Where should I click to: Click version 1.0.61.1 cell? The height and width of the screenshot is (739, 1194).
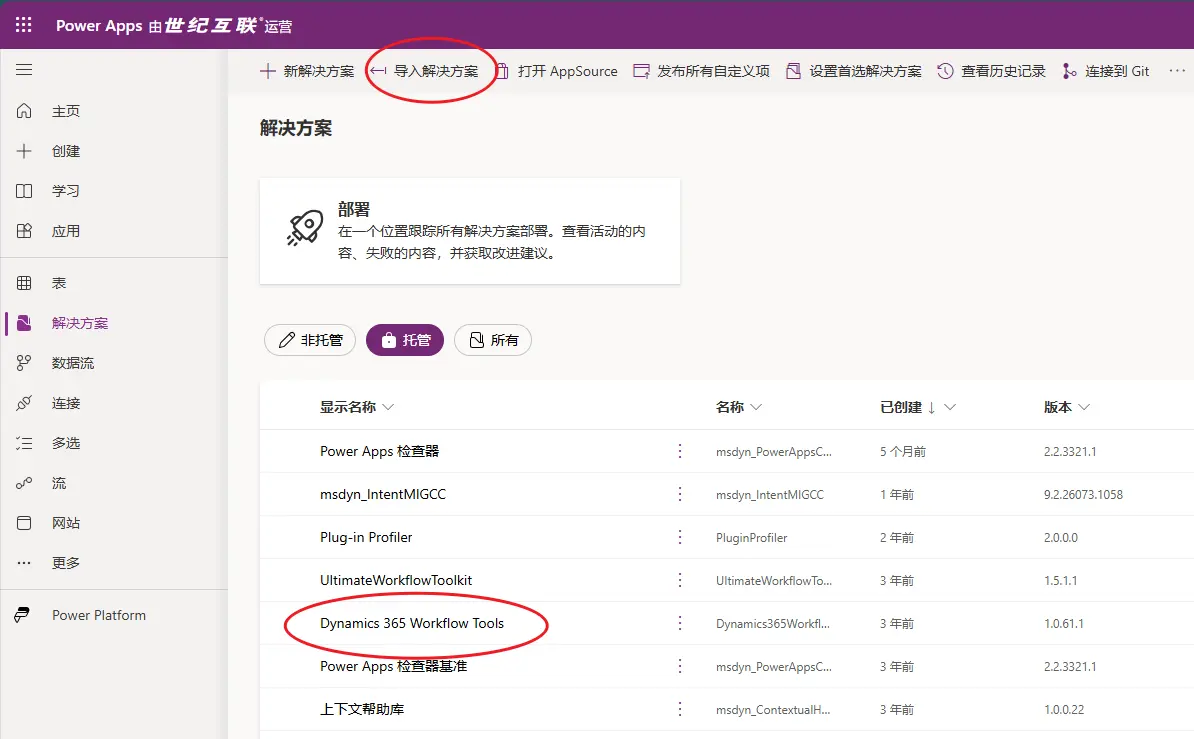pyautogui.click(x=1063, y=623)
